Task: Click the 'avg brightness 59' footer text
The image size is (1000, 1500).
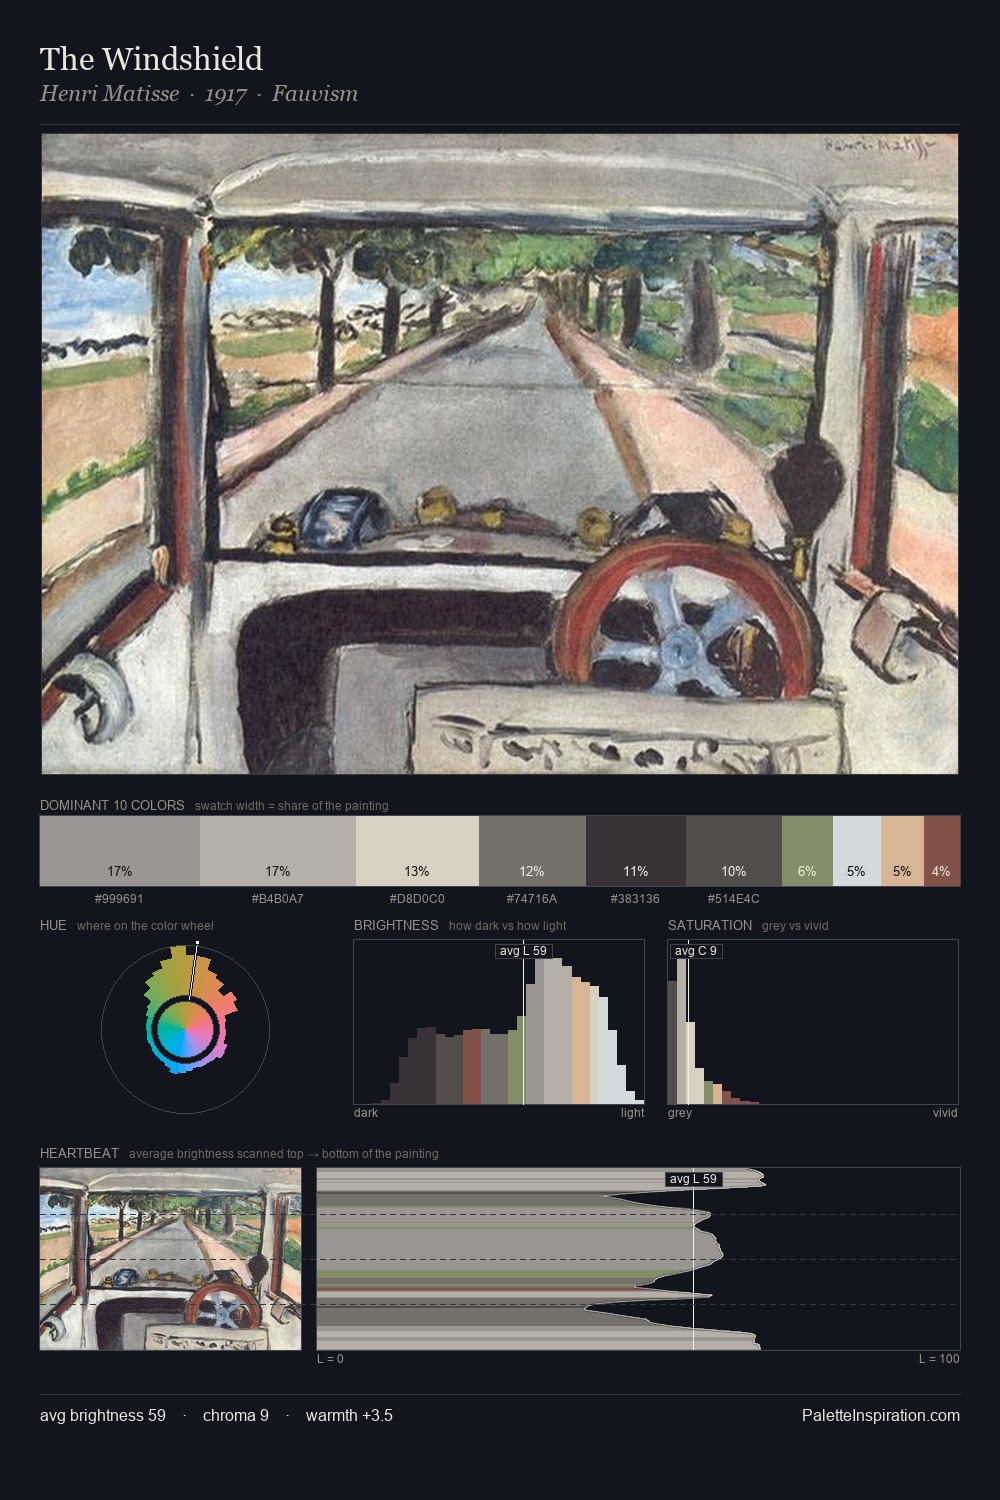Action: click(103, 1416)
